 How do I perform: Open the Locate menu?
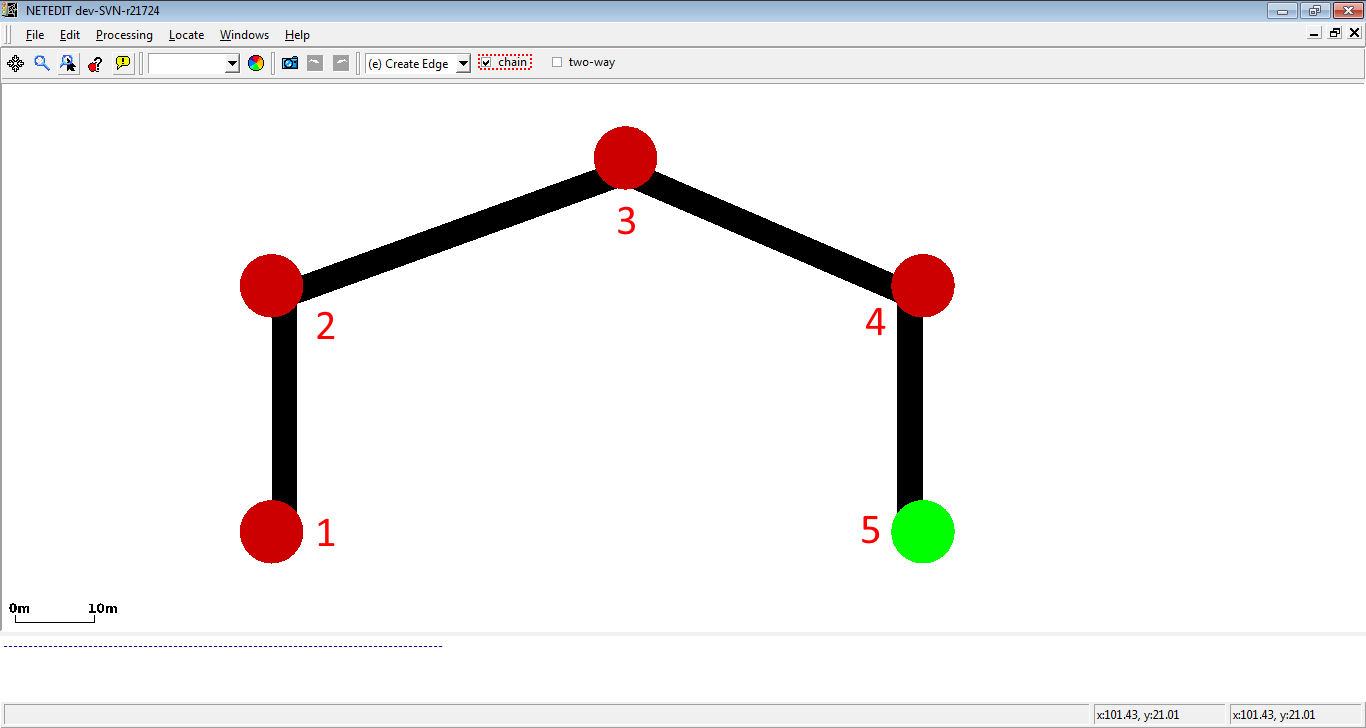pos(186,35)
